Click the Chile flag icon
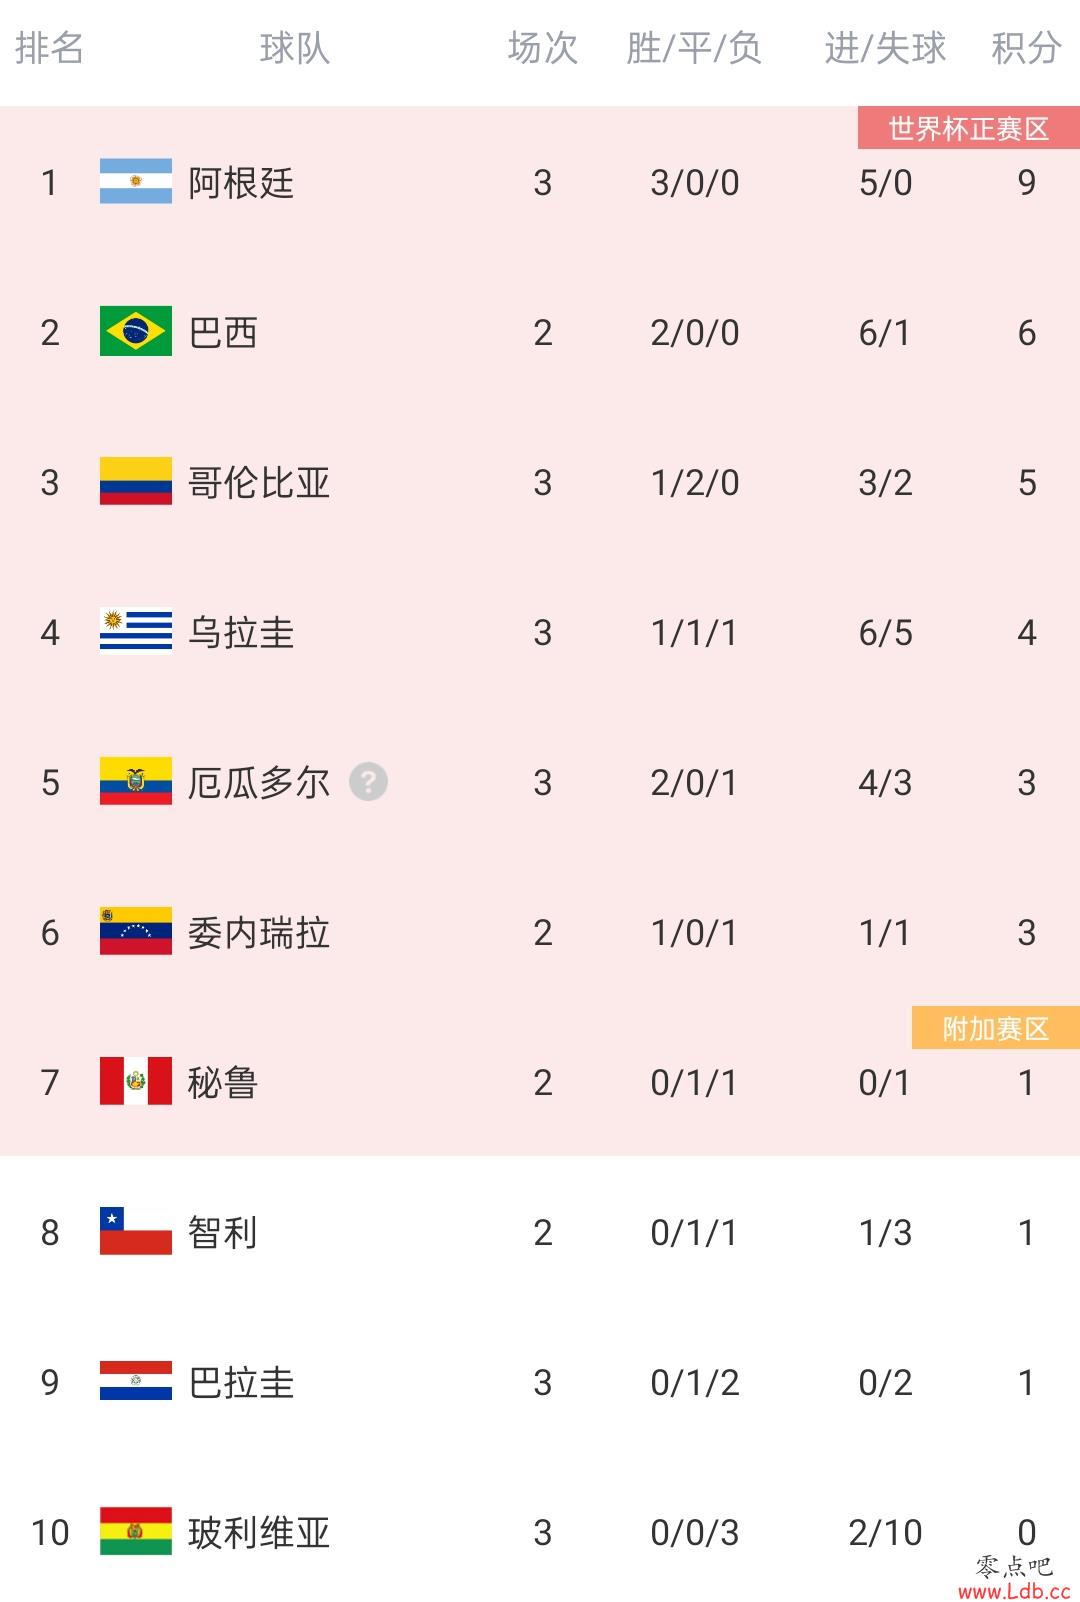 coord(136,1232)
